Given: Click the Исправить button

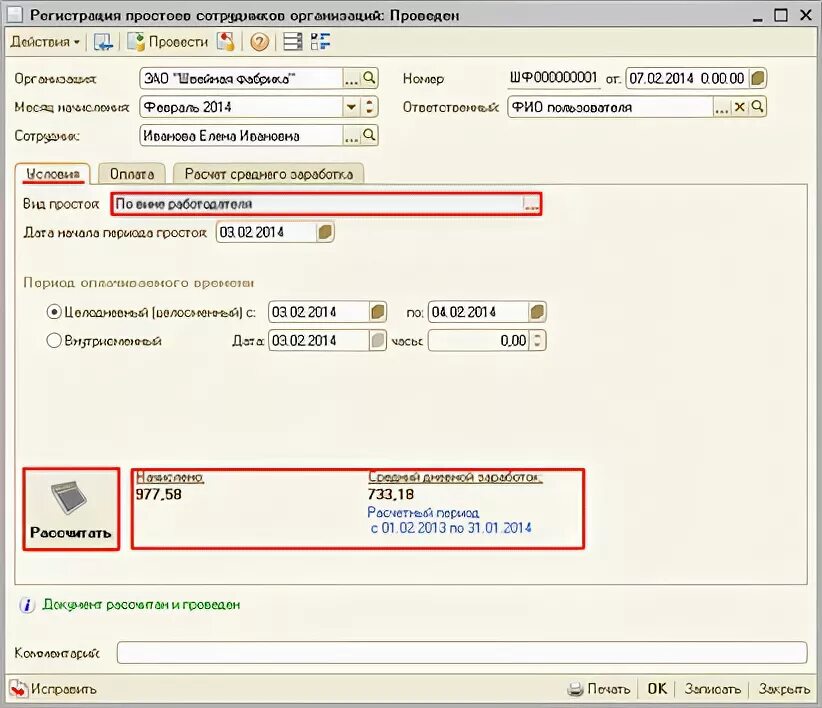Looking at the screenshot, I should click(53, 689).
